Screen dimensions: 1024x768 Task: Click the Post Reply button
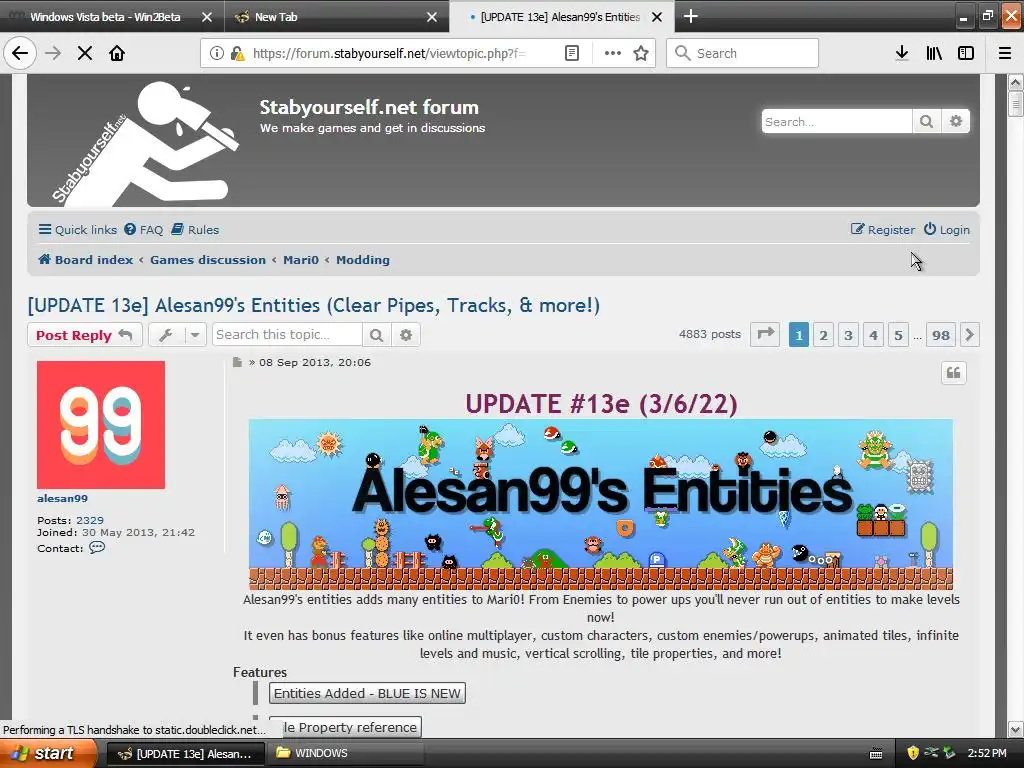coord(85,335)
